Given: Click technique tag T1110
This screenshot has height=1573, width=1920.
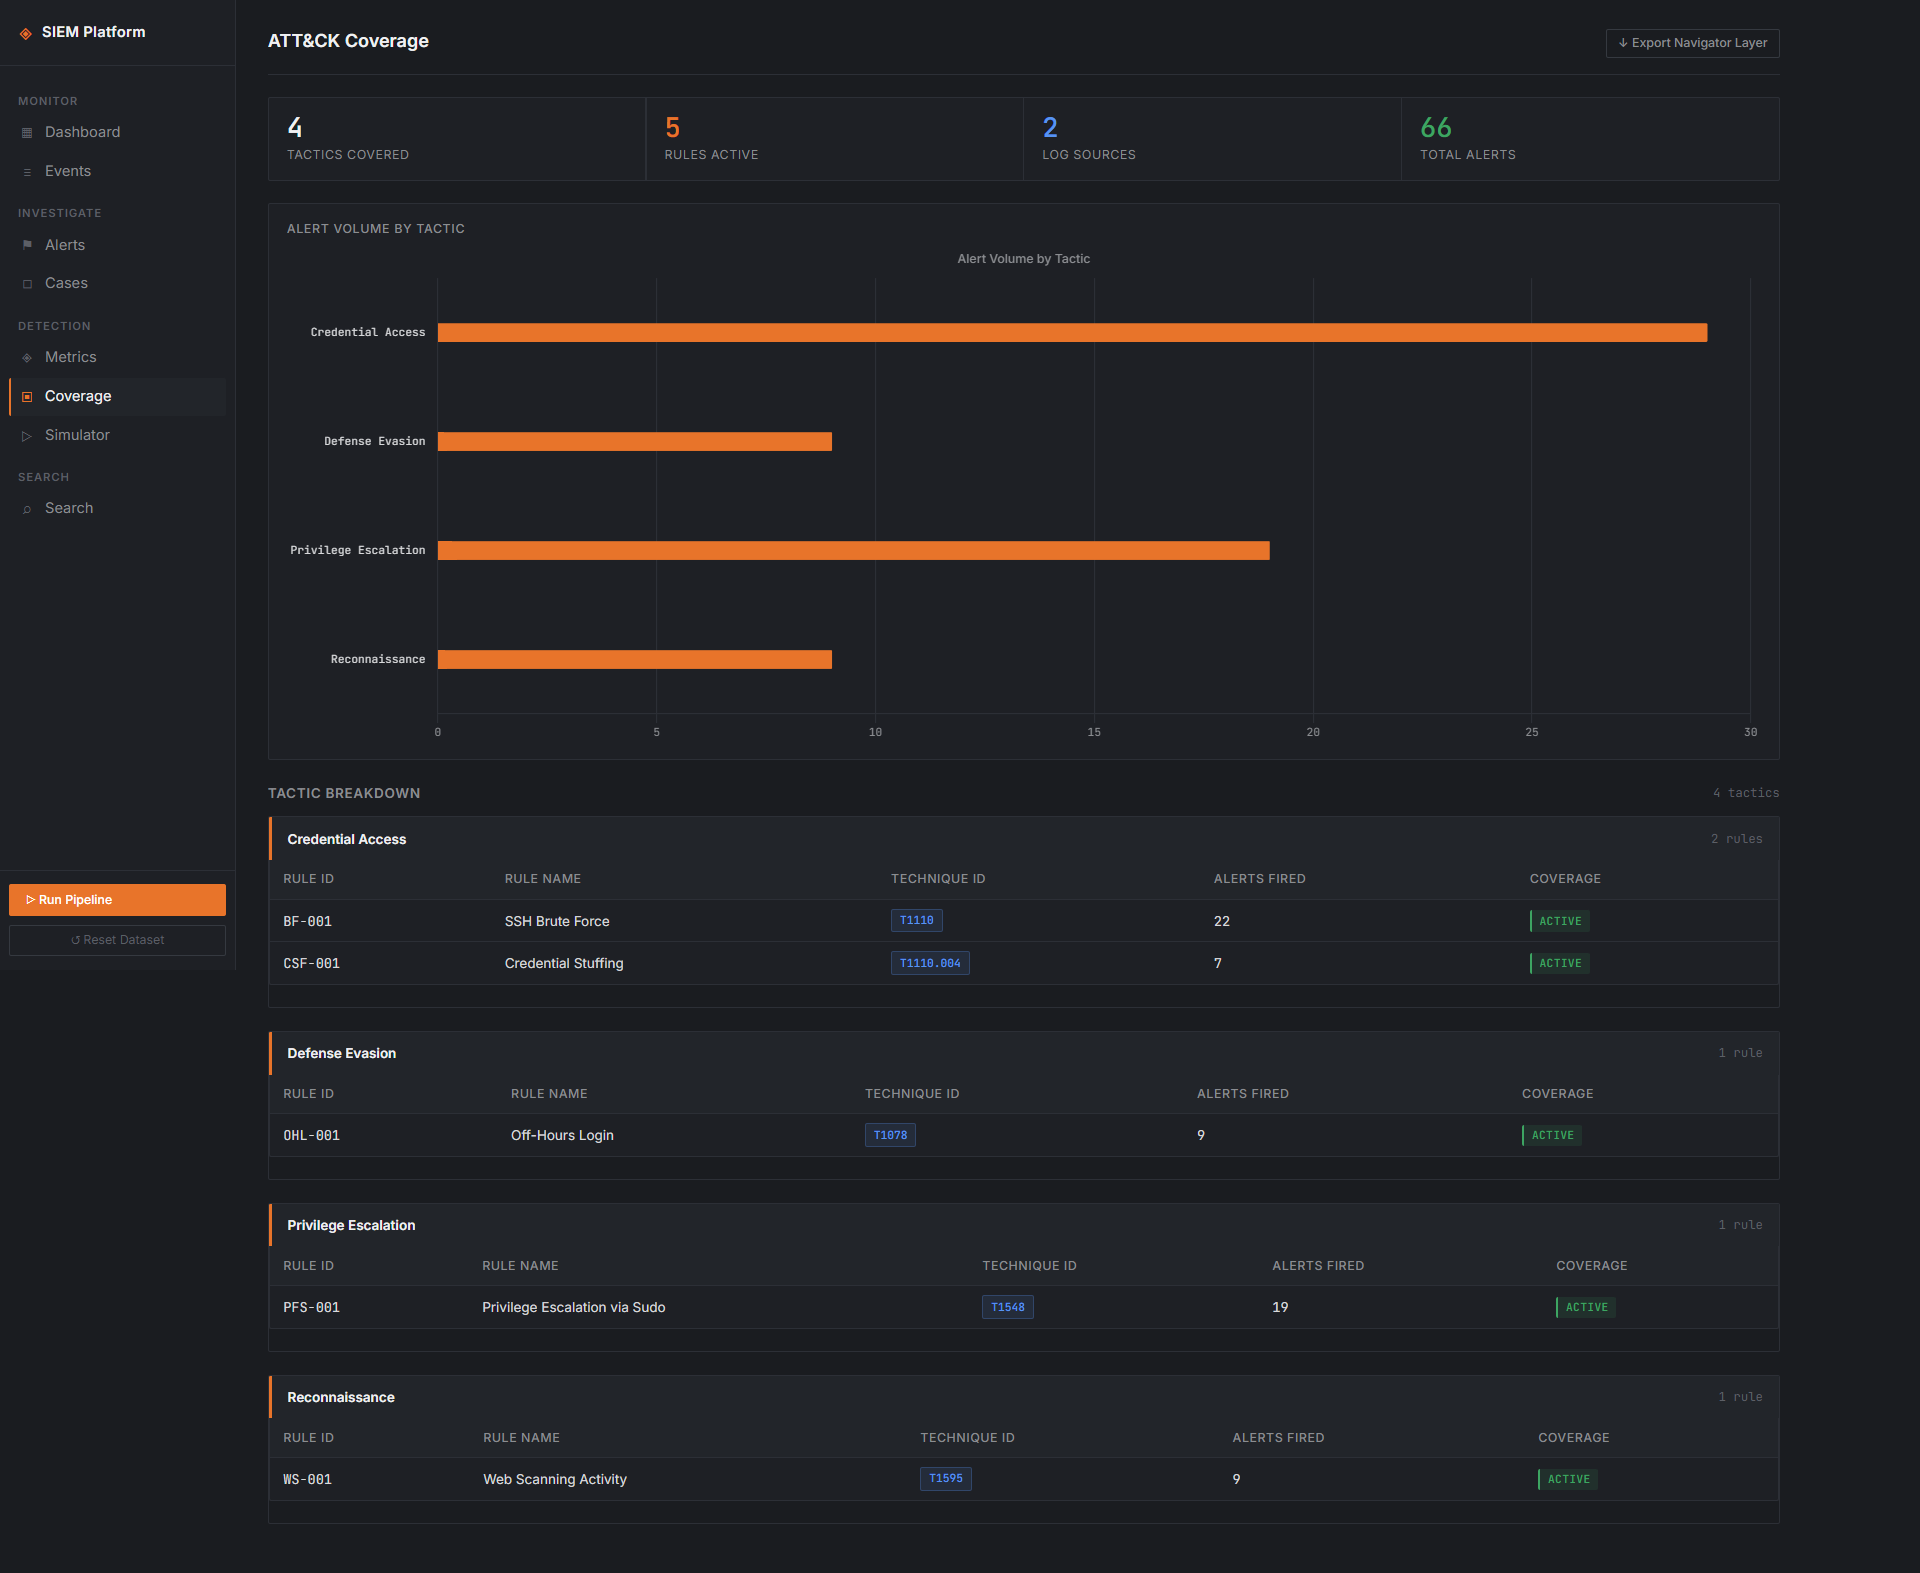Looking at the screenshot, I should pyautogui.click(x=916, y=920).
